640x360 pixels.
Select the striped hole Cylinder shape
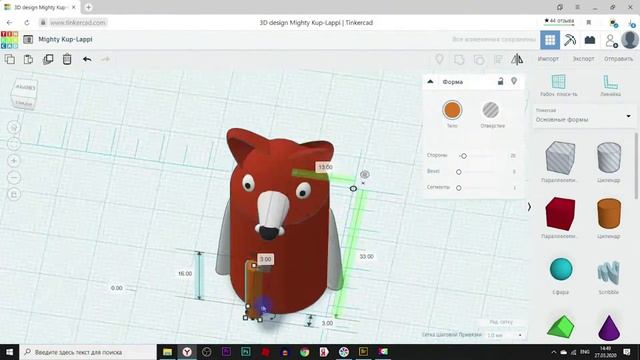pos(609,158)
